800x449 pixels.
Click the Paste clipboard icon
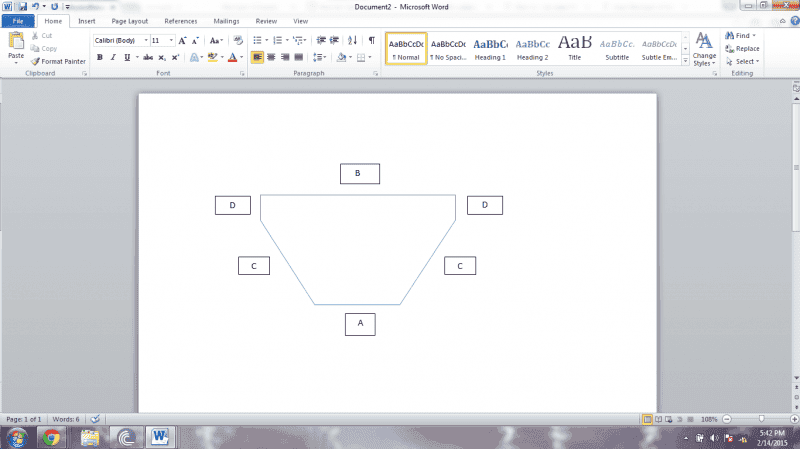tap(16, 41)
